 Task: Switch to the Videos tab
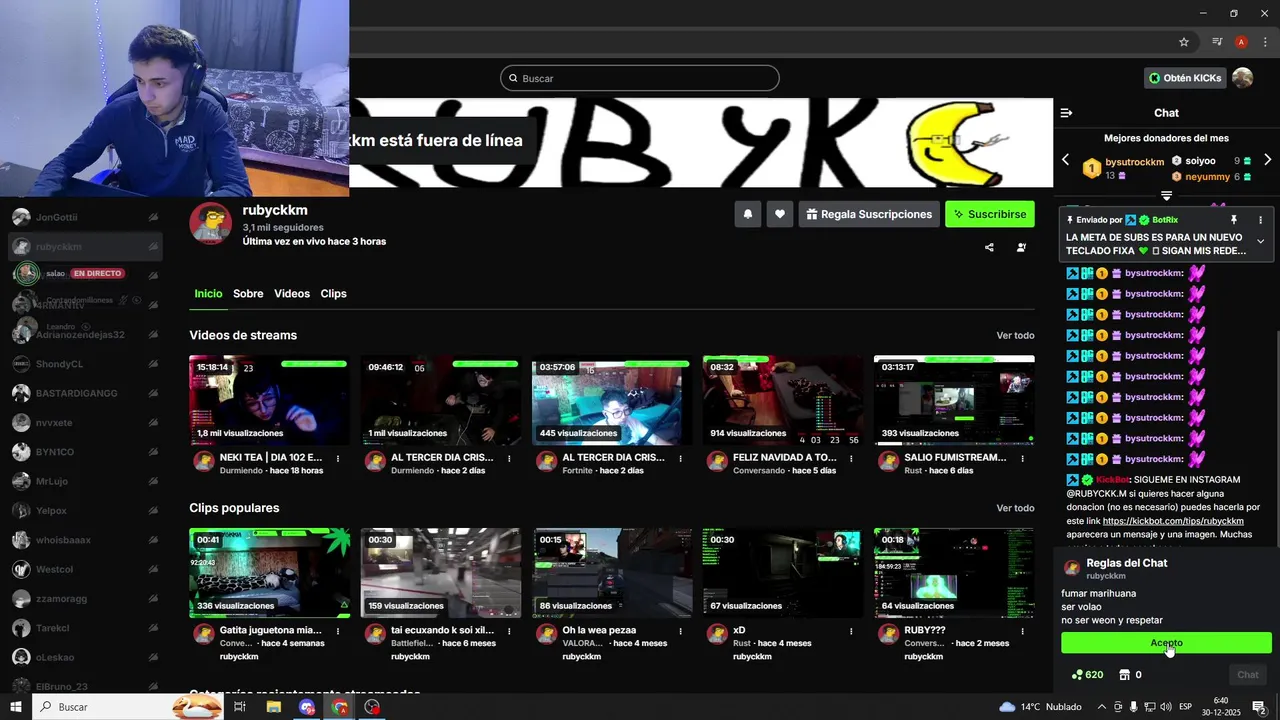pyautogui.click(x=292, y=294)
